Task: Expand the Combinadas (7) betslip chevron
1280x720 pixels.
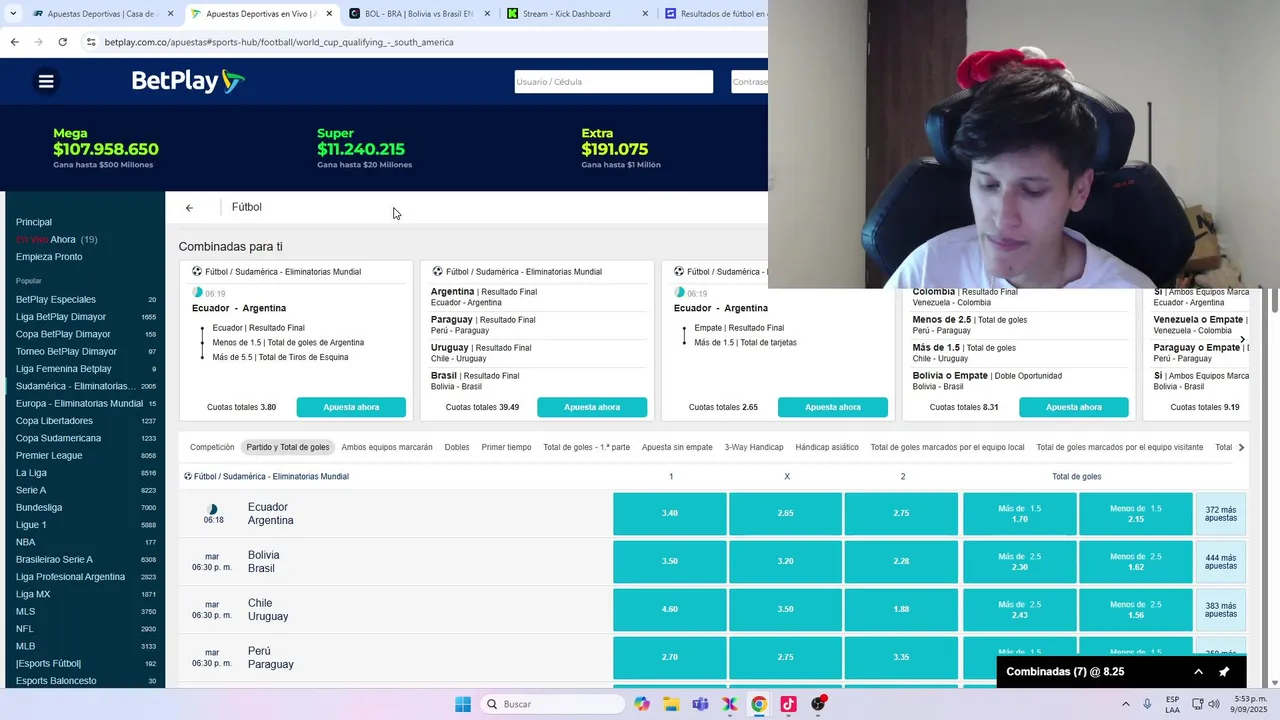Action: [x=1198, y=672]
